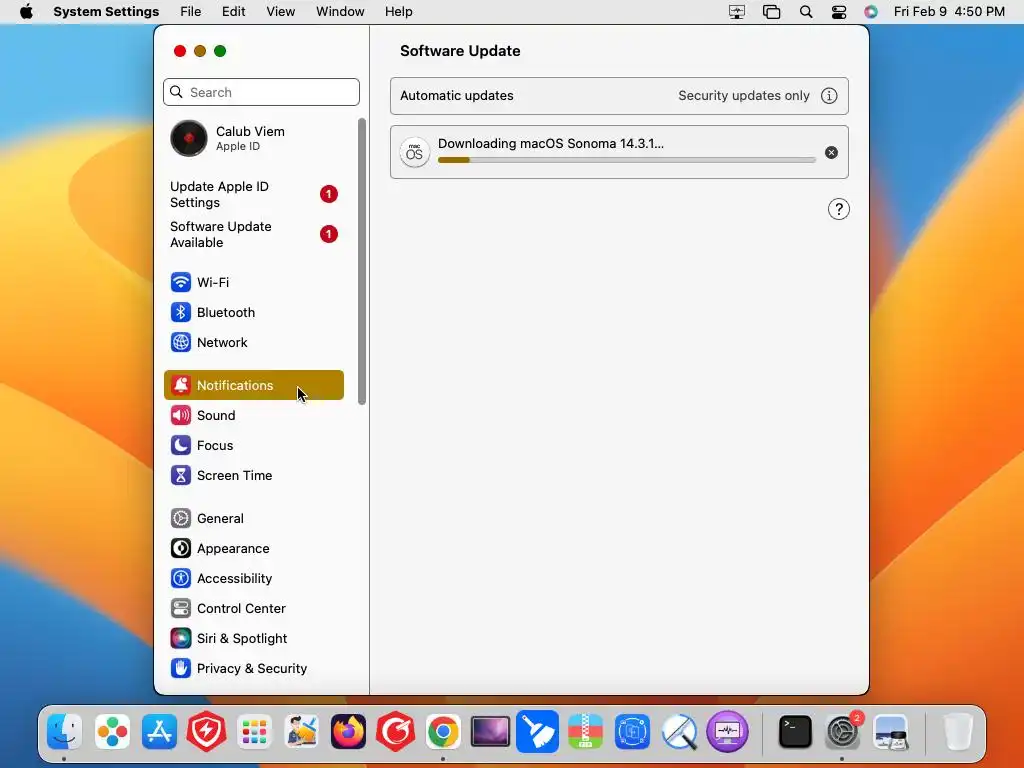The image size is (1024, 768).
Task: Open Appearance settings
Action: [253, 549]
